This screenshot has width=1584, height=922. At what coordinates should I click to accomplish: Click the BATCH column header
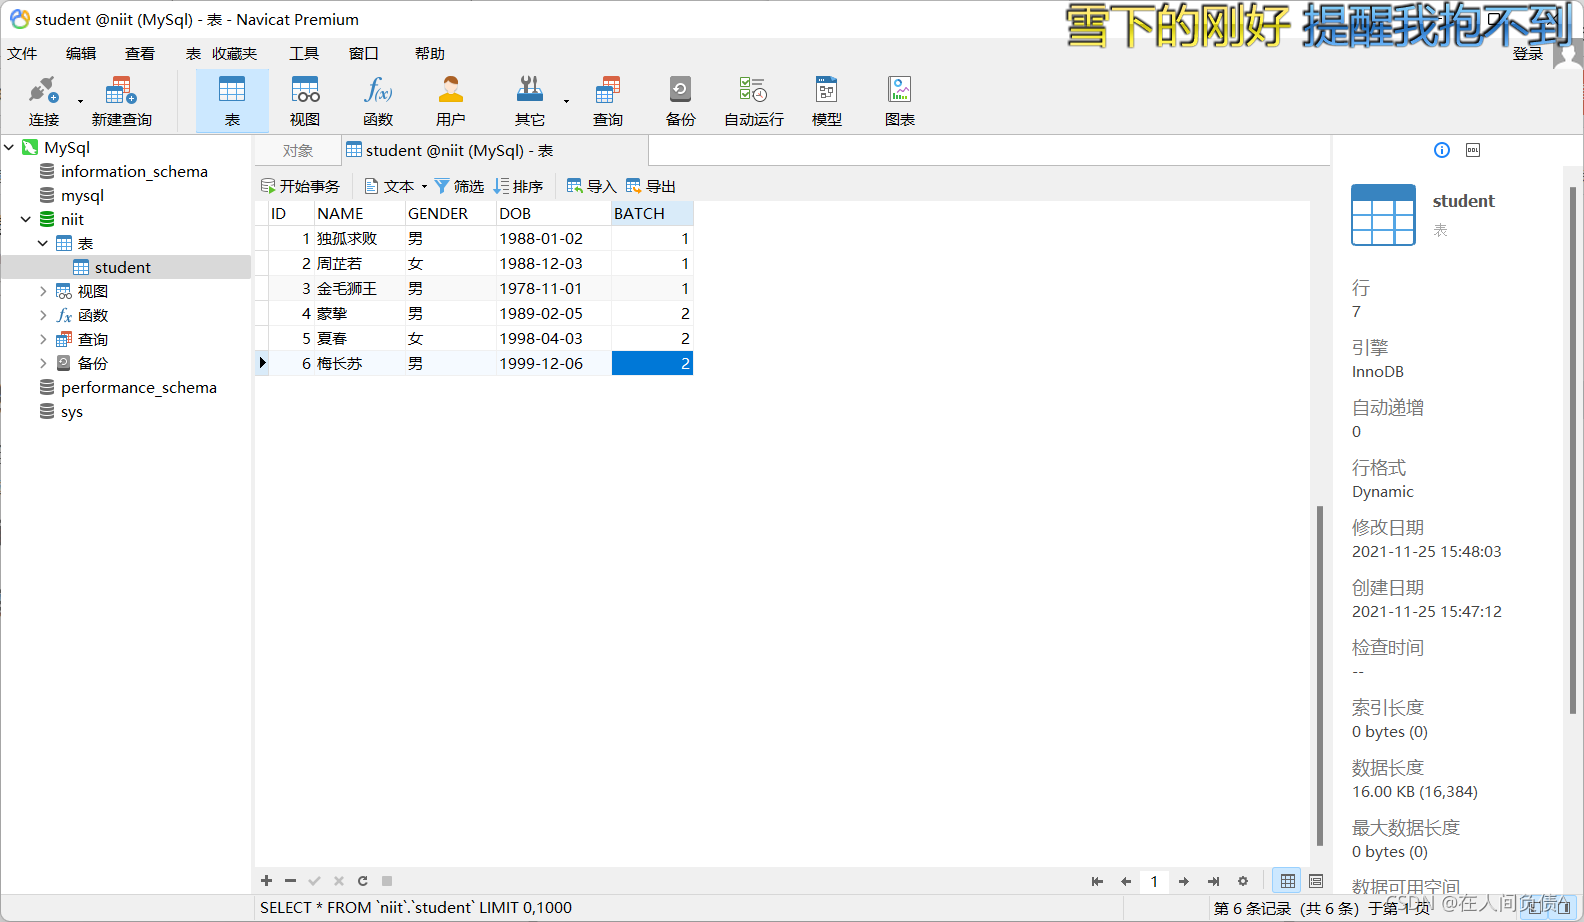click(652, 213)
